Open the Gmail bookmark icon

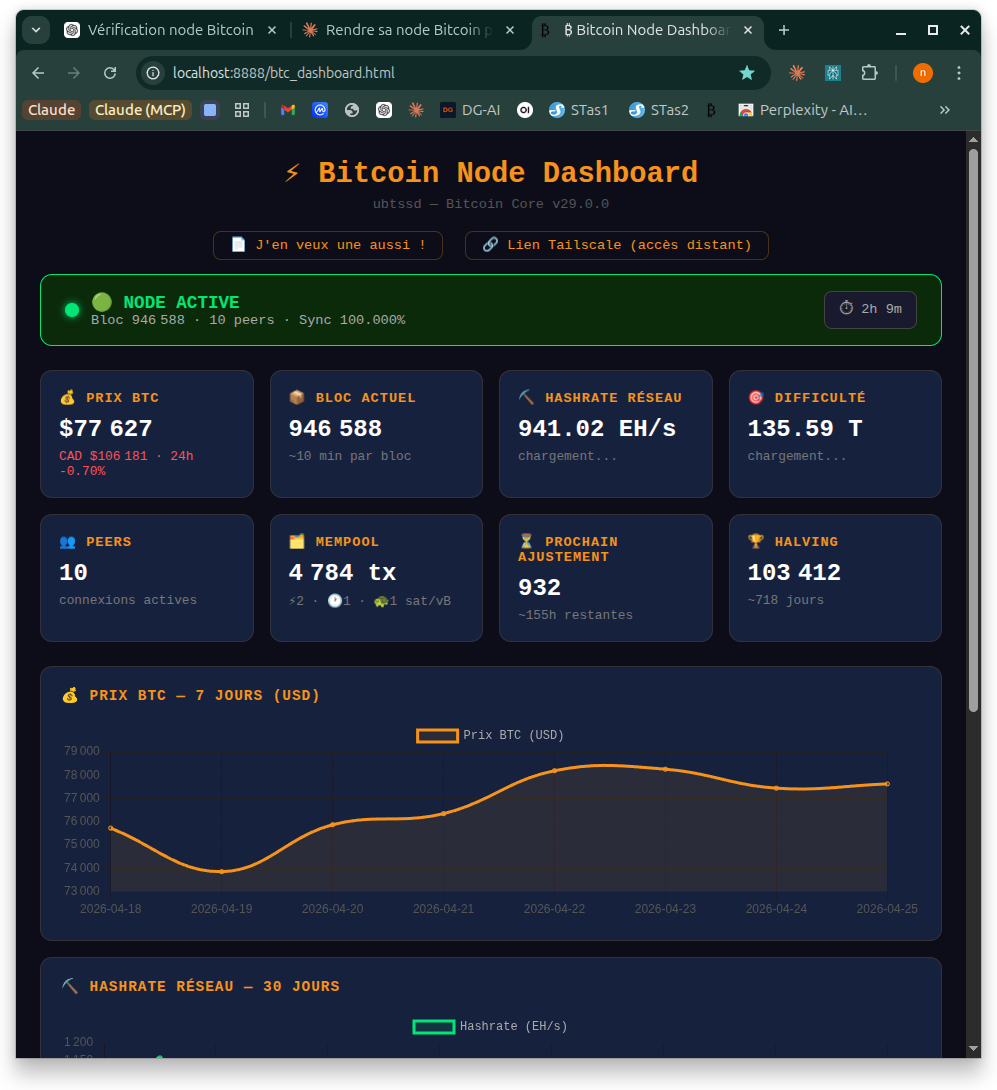pyautogui.click(x=288, y=110)
